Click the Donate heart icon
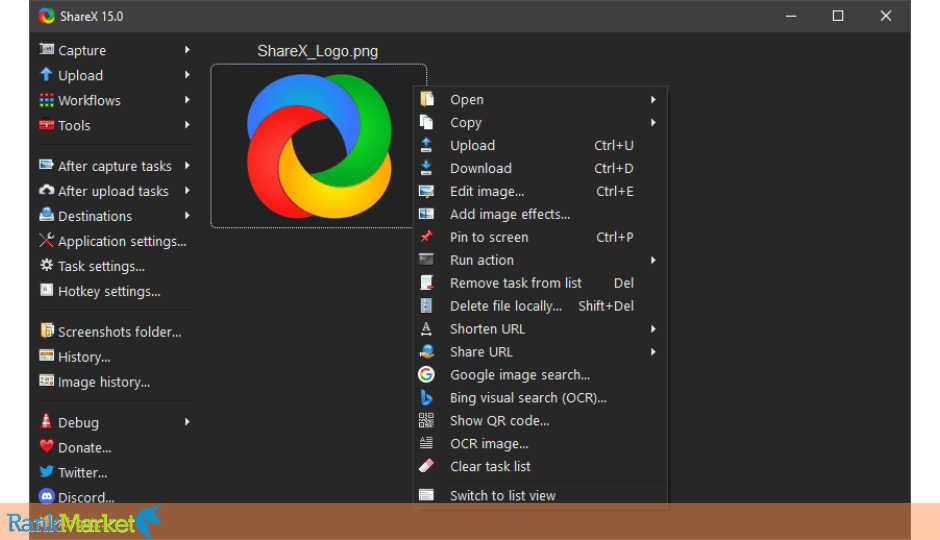 (x=46, y=447)
